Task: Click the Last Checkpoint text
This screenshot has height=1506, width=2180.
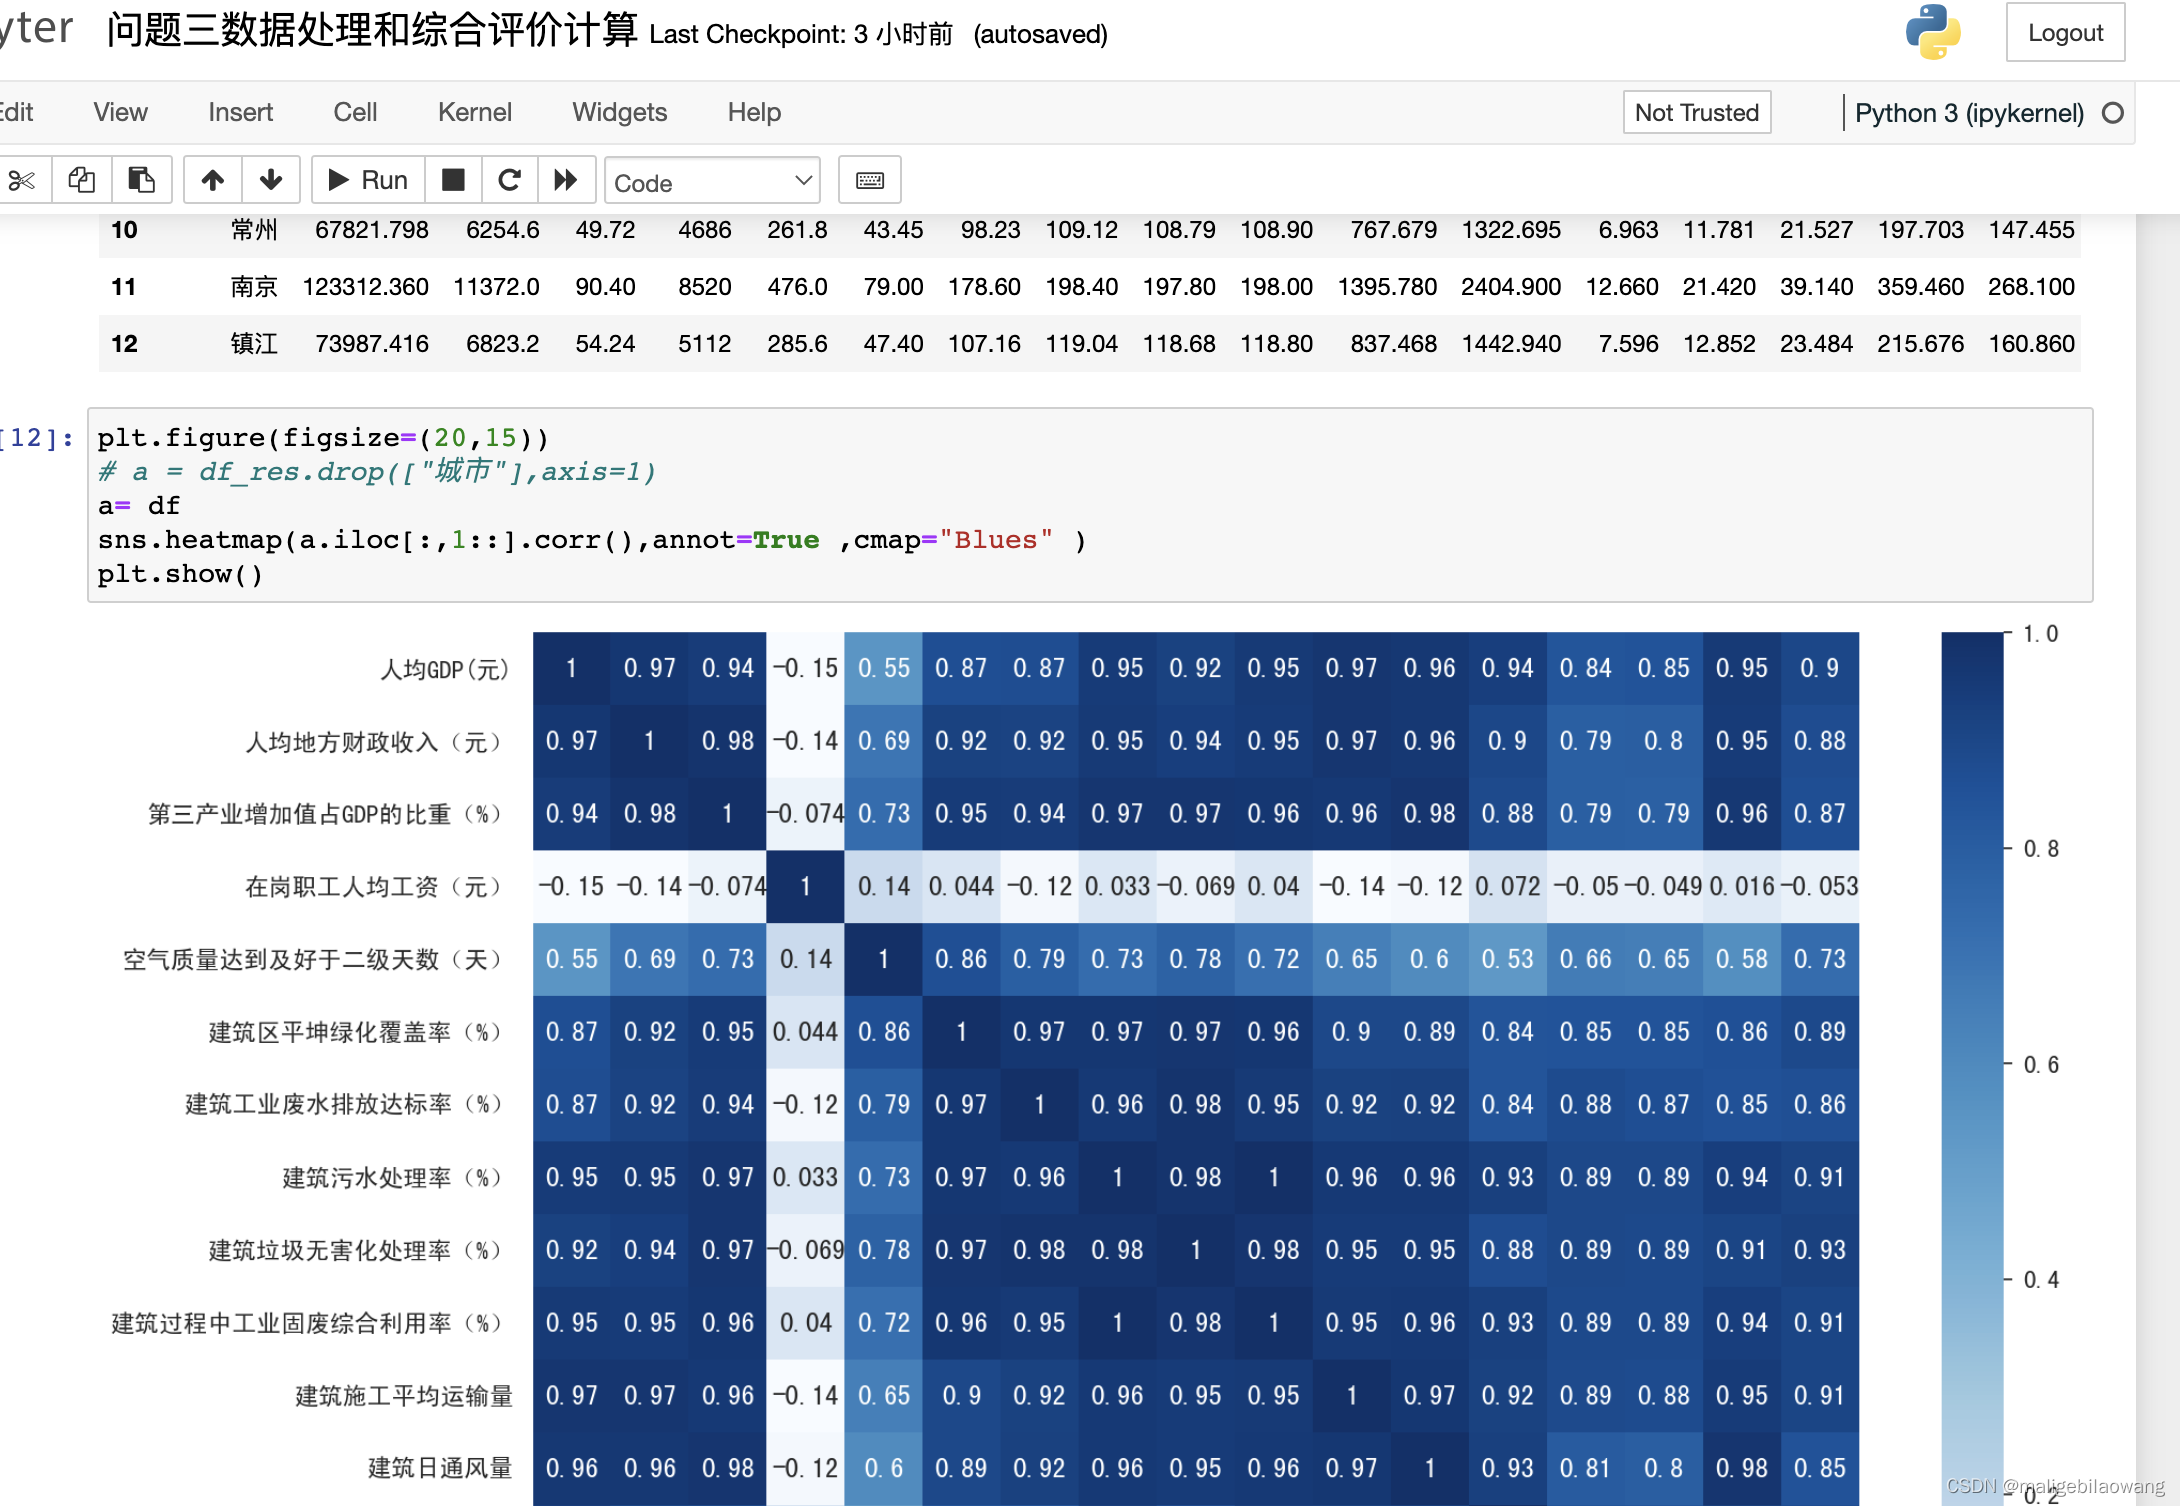Action: click(801, 34)
